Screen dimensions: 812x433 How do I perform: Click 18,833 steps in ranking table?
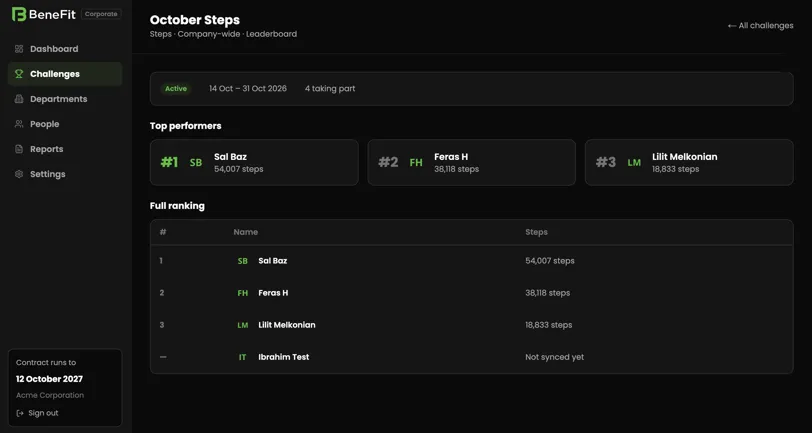pyautogui.click(x=548, y=325)
